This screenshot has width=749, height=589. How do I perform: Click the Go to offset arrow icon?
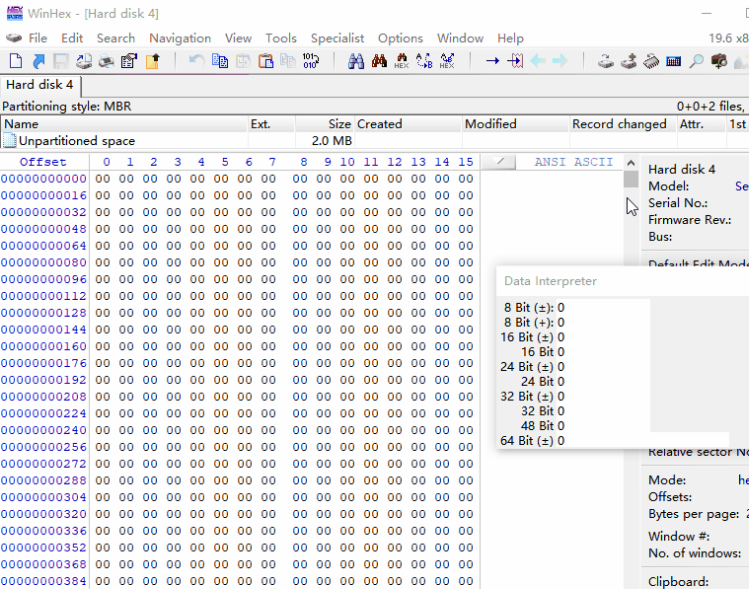492,61
